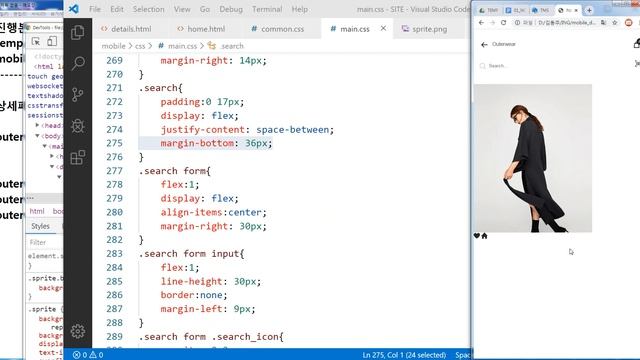Image resolution: width=640 pixels, height=360 pixels.
Task: Toggle device toolbar icon in DevTools
Action: point(52,41)
